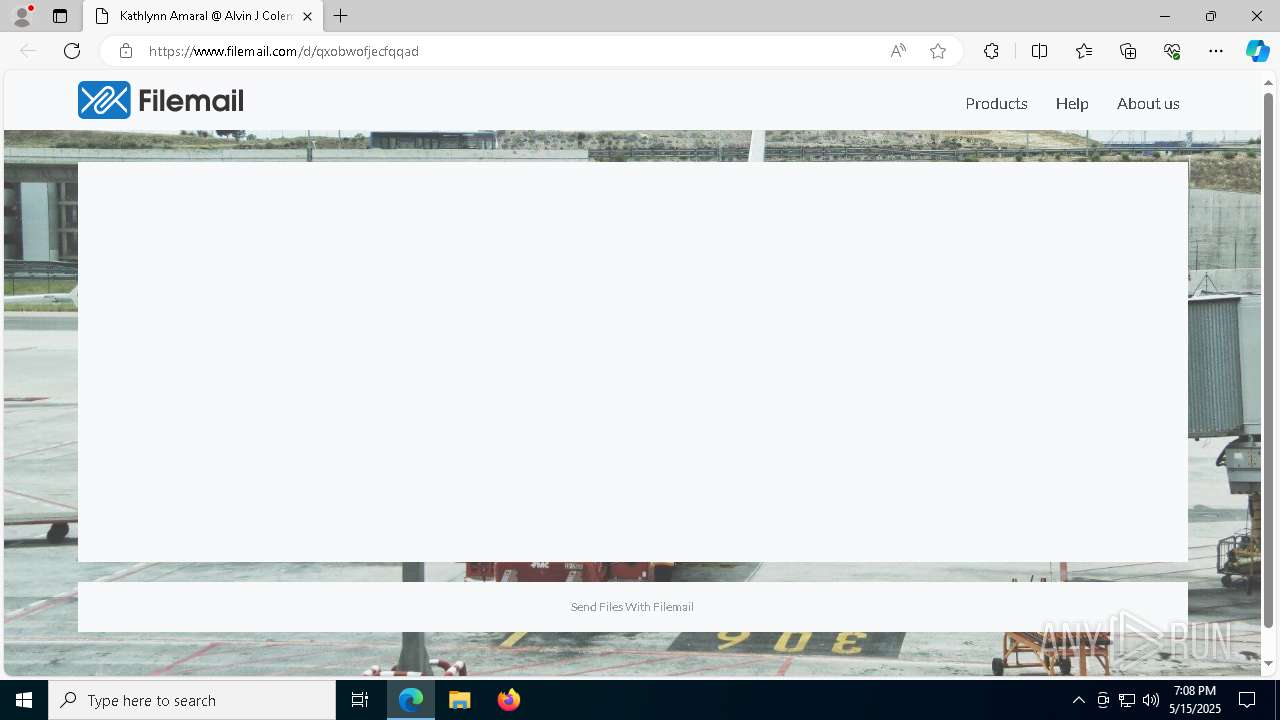Toggle split screen view icon
1280x720 pixels.
click(1039, 51)
